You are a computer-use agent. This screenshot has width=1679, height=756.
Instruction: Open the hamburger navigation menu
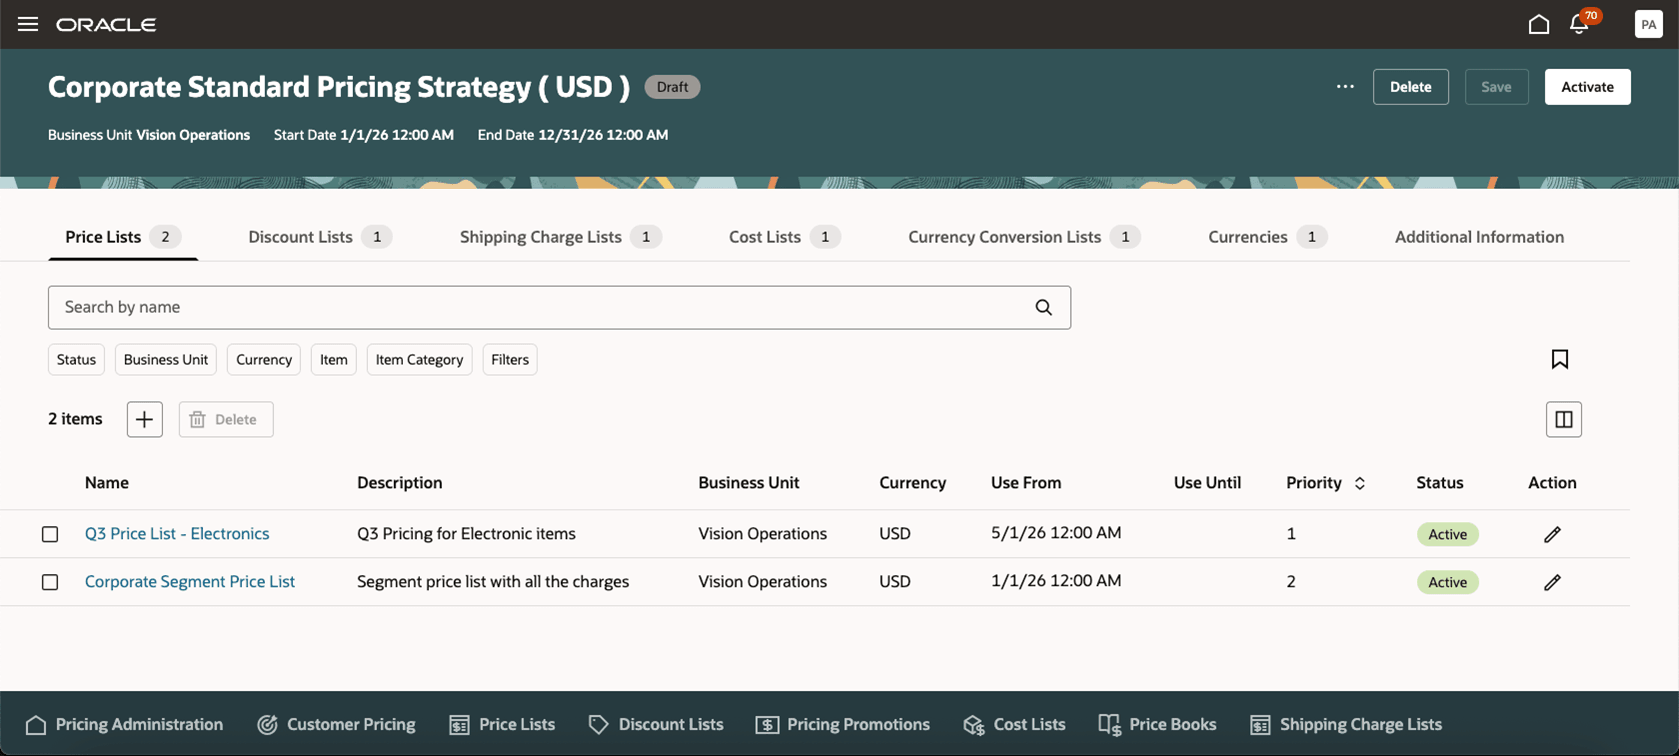pyautogui.click(x=28, y=24)
